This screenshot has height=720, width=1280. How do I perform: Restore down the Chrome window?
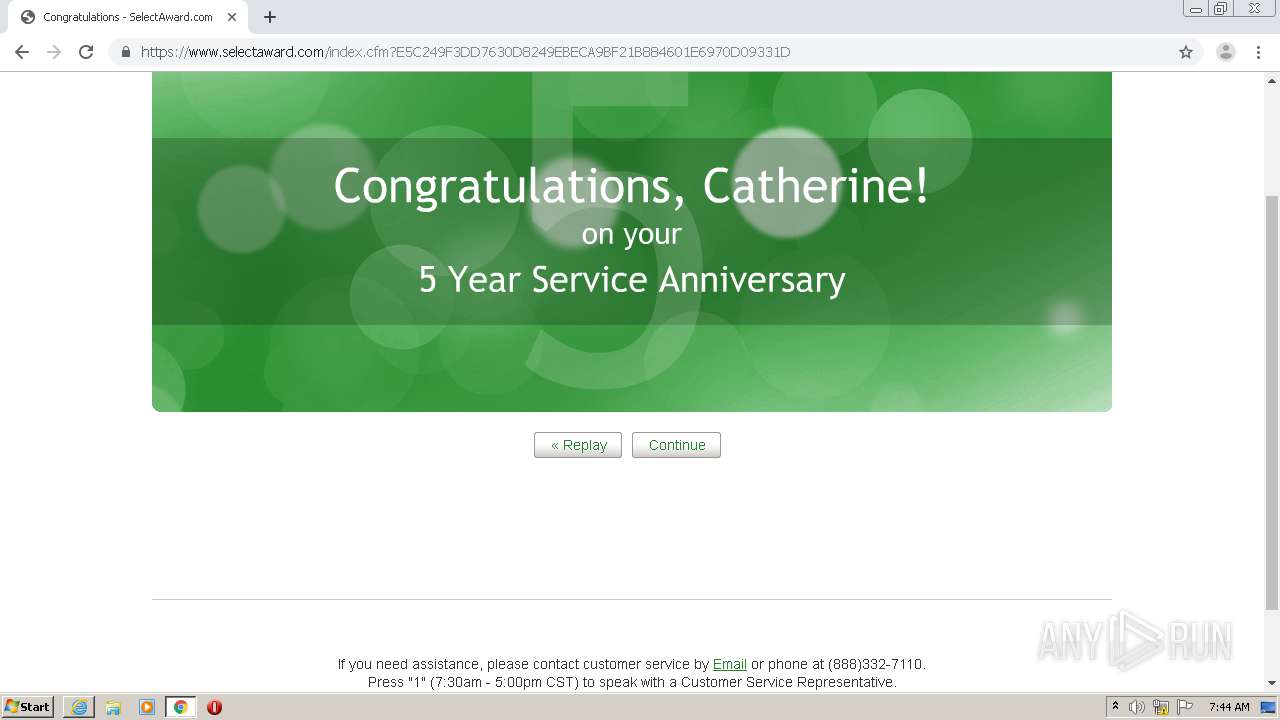pyautogui.click(x=1221, y=9)
